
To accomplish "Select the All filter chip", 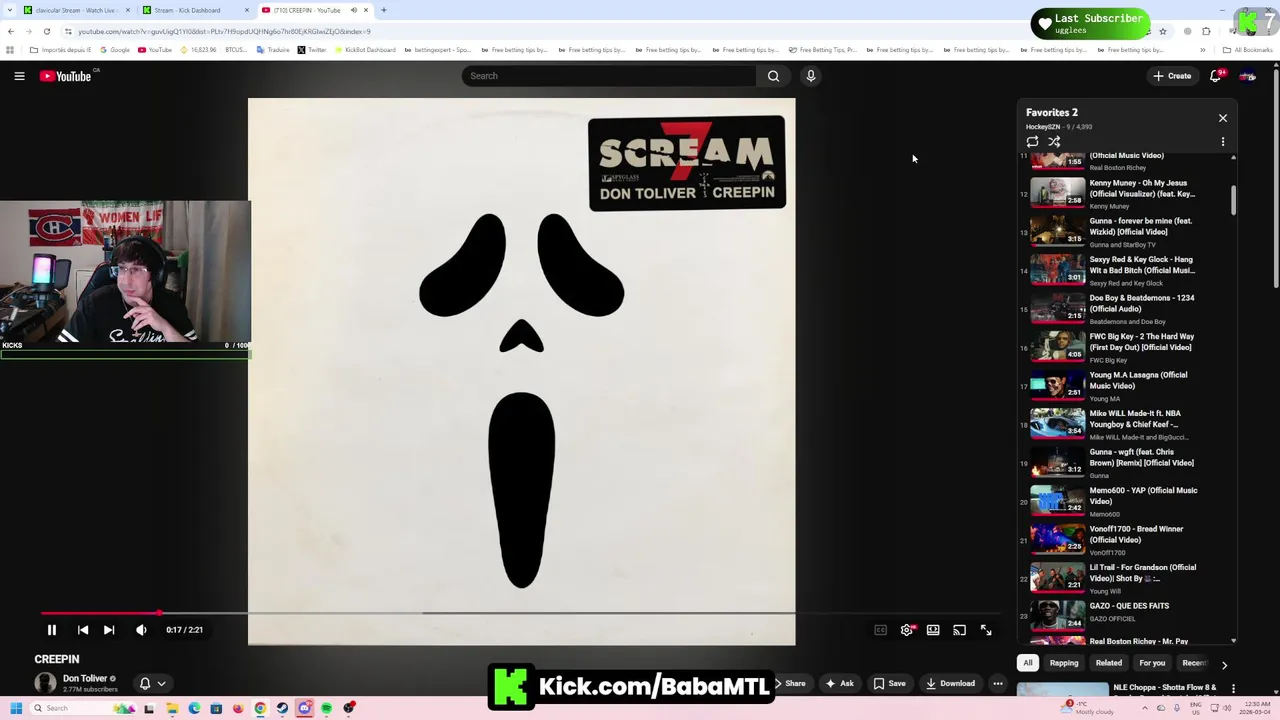I will pos(1027,663).
